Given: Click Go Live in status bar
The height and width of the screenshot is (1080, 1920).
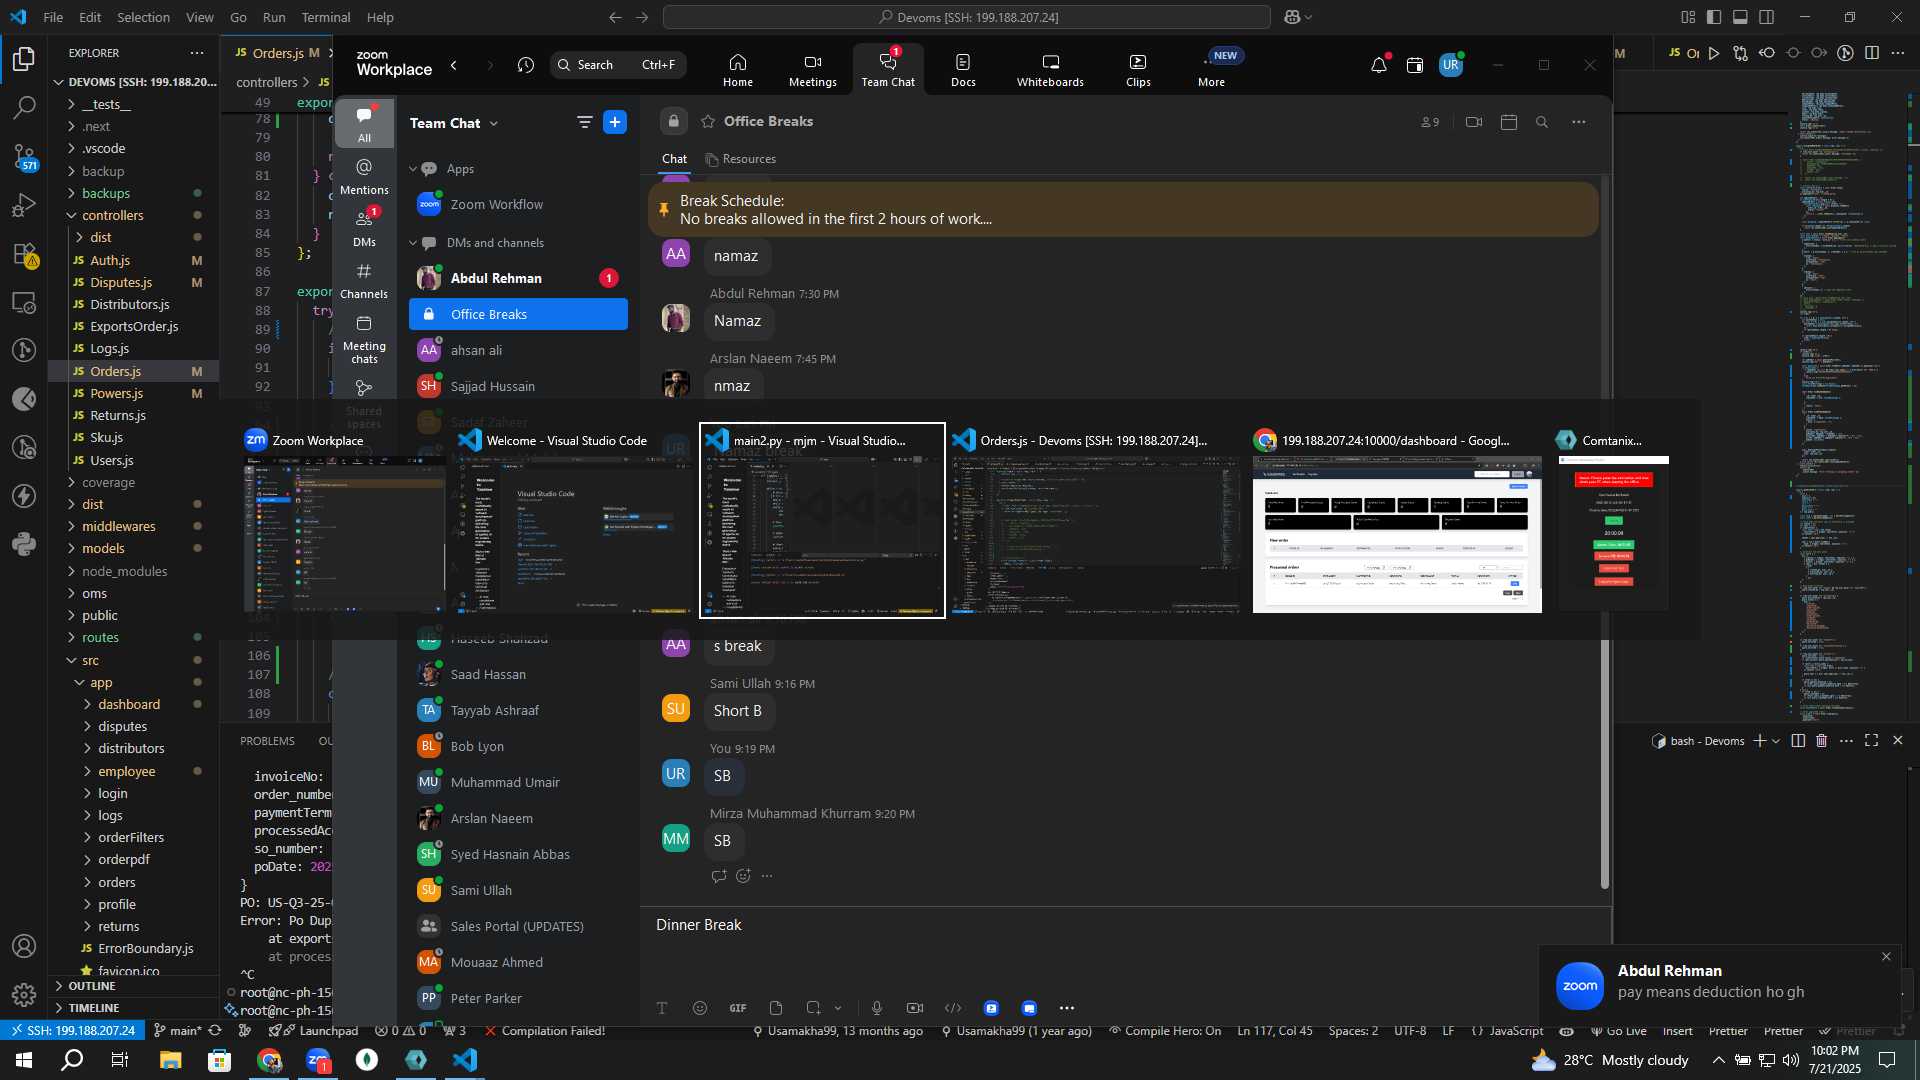Looking at the screenshot, I should (1618, 1031).
